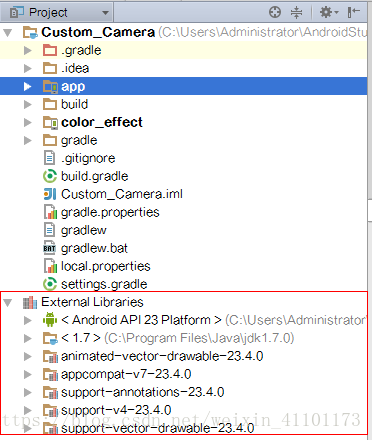This screenshot has height=440, width=372.
Task: Select the Custom_Camera project name
Action: (x=98, y=32)
